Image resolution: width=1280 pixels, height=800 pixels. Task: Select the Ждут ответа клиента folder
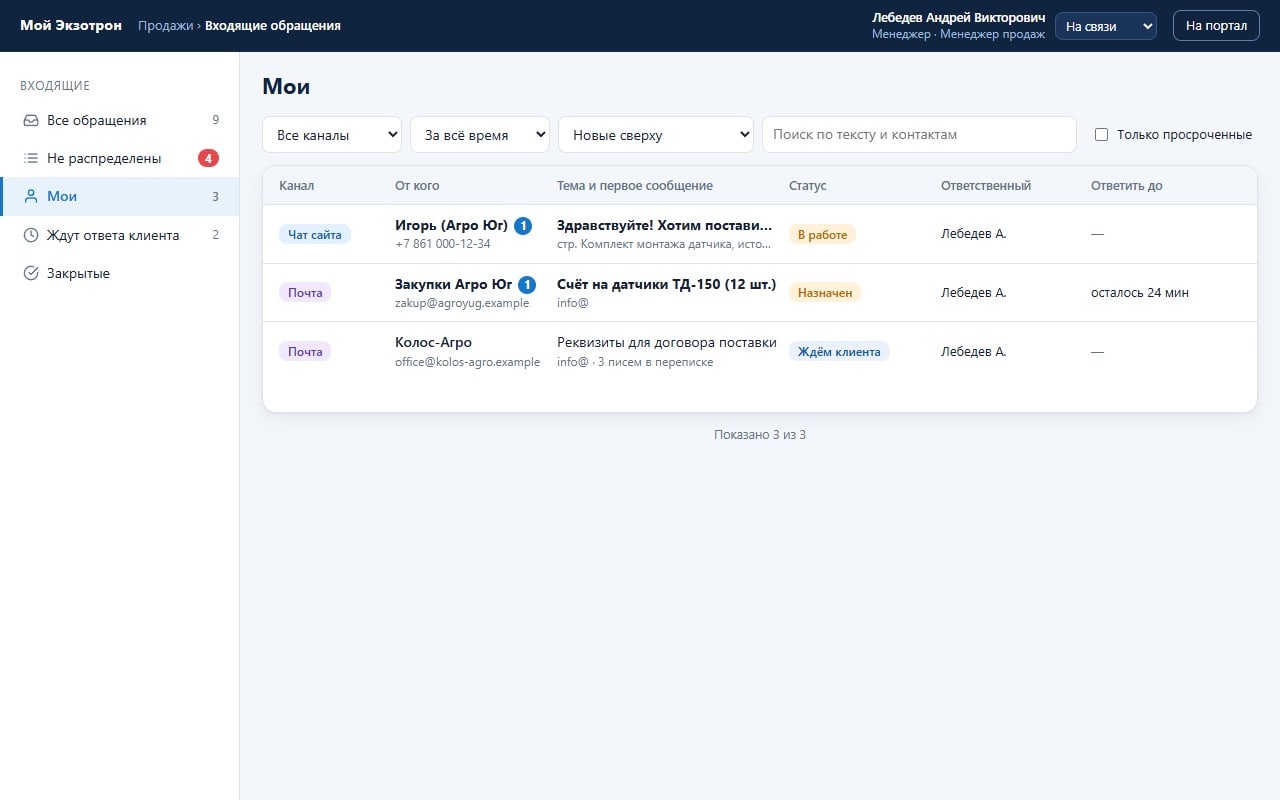pyautogui.click(x=120, y=235)
